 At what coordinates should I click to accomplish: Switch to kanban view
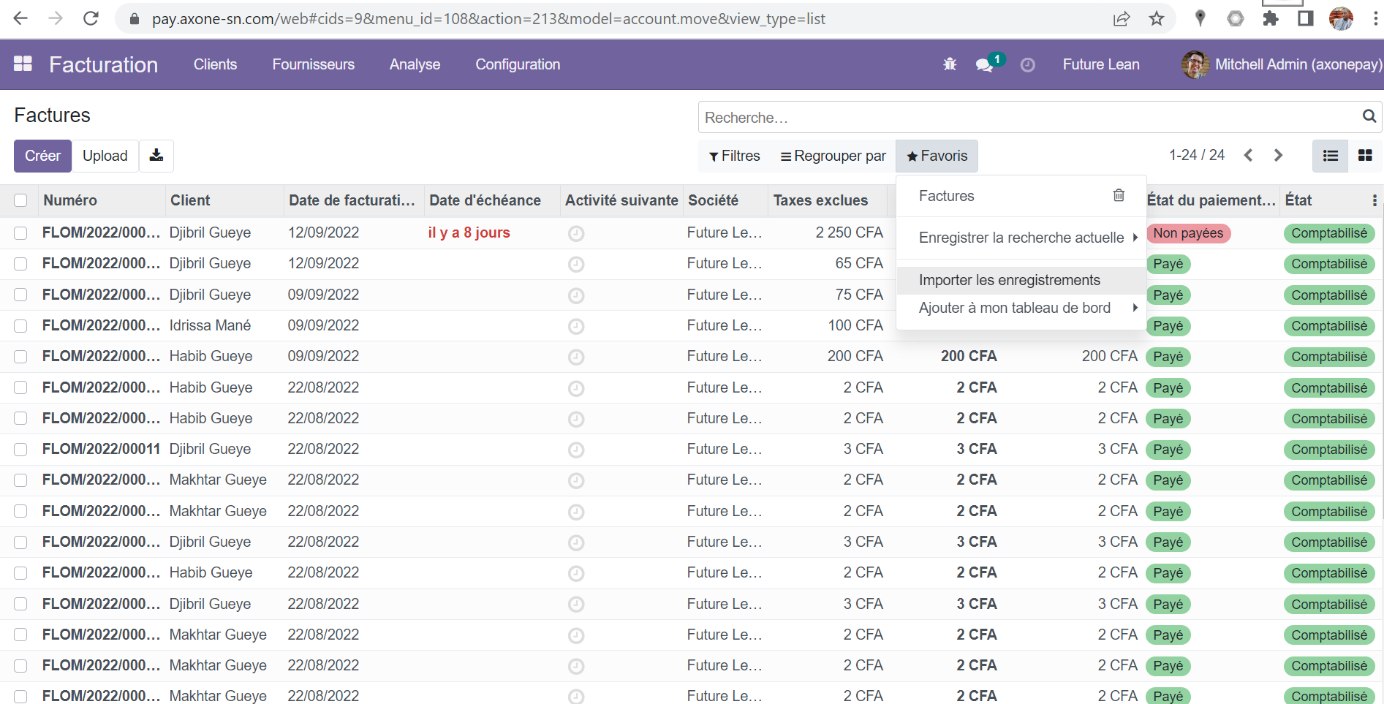1364,156
